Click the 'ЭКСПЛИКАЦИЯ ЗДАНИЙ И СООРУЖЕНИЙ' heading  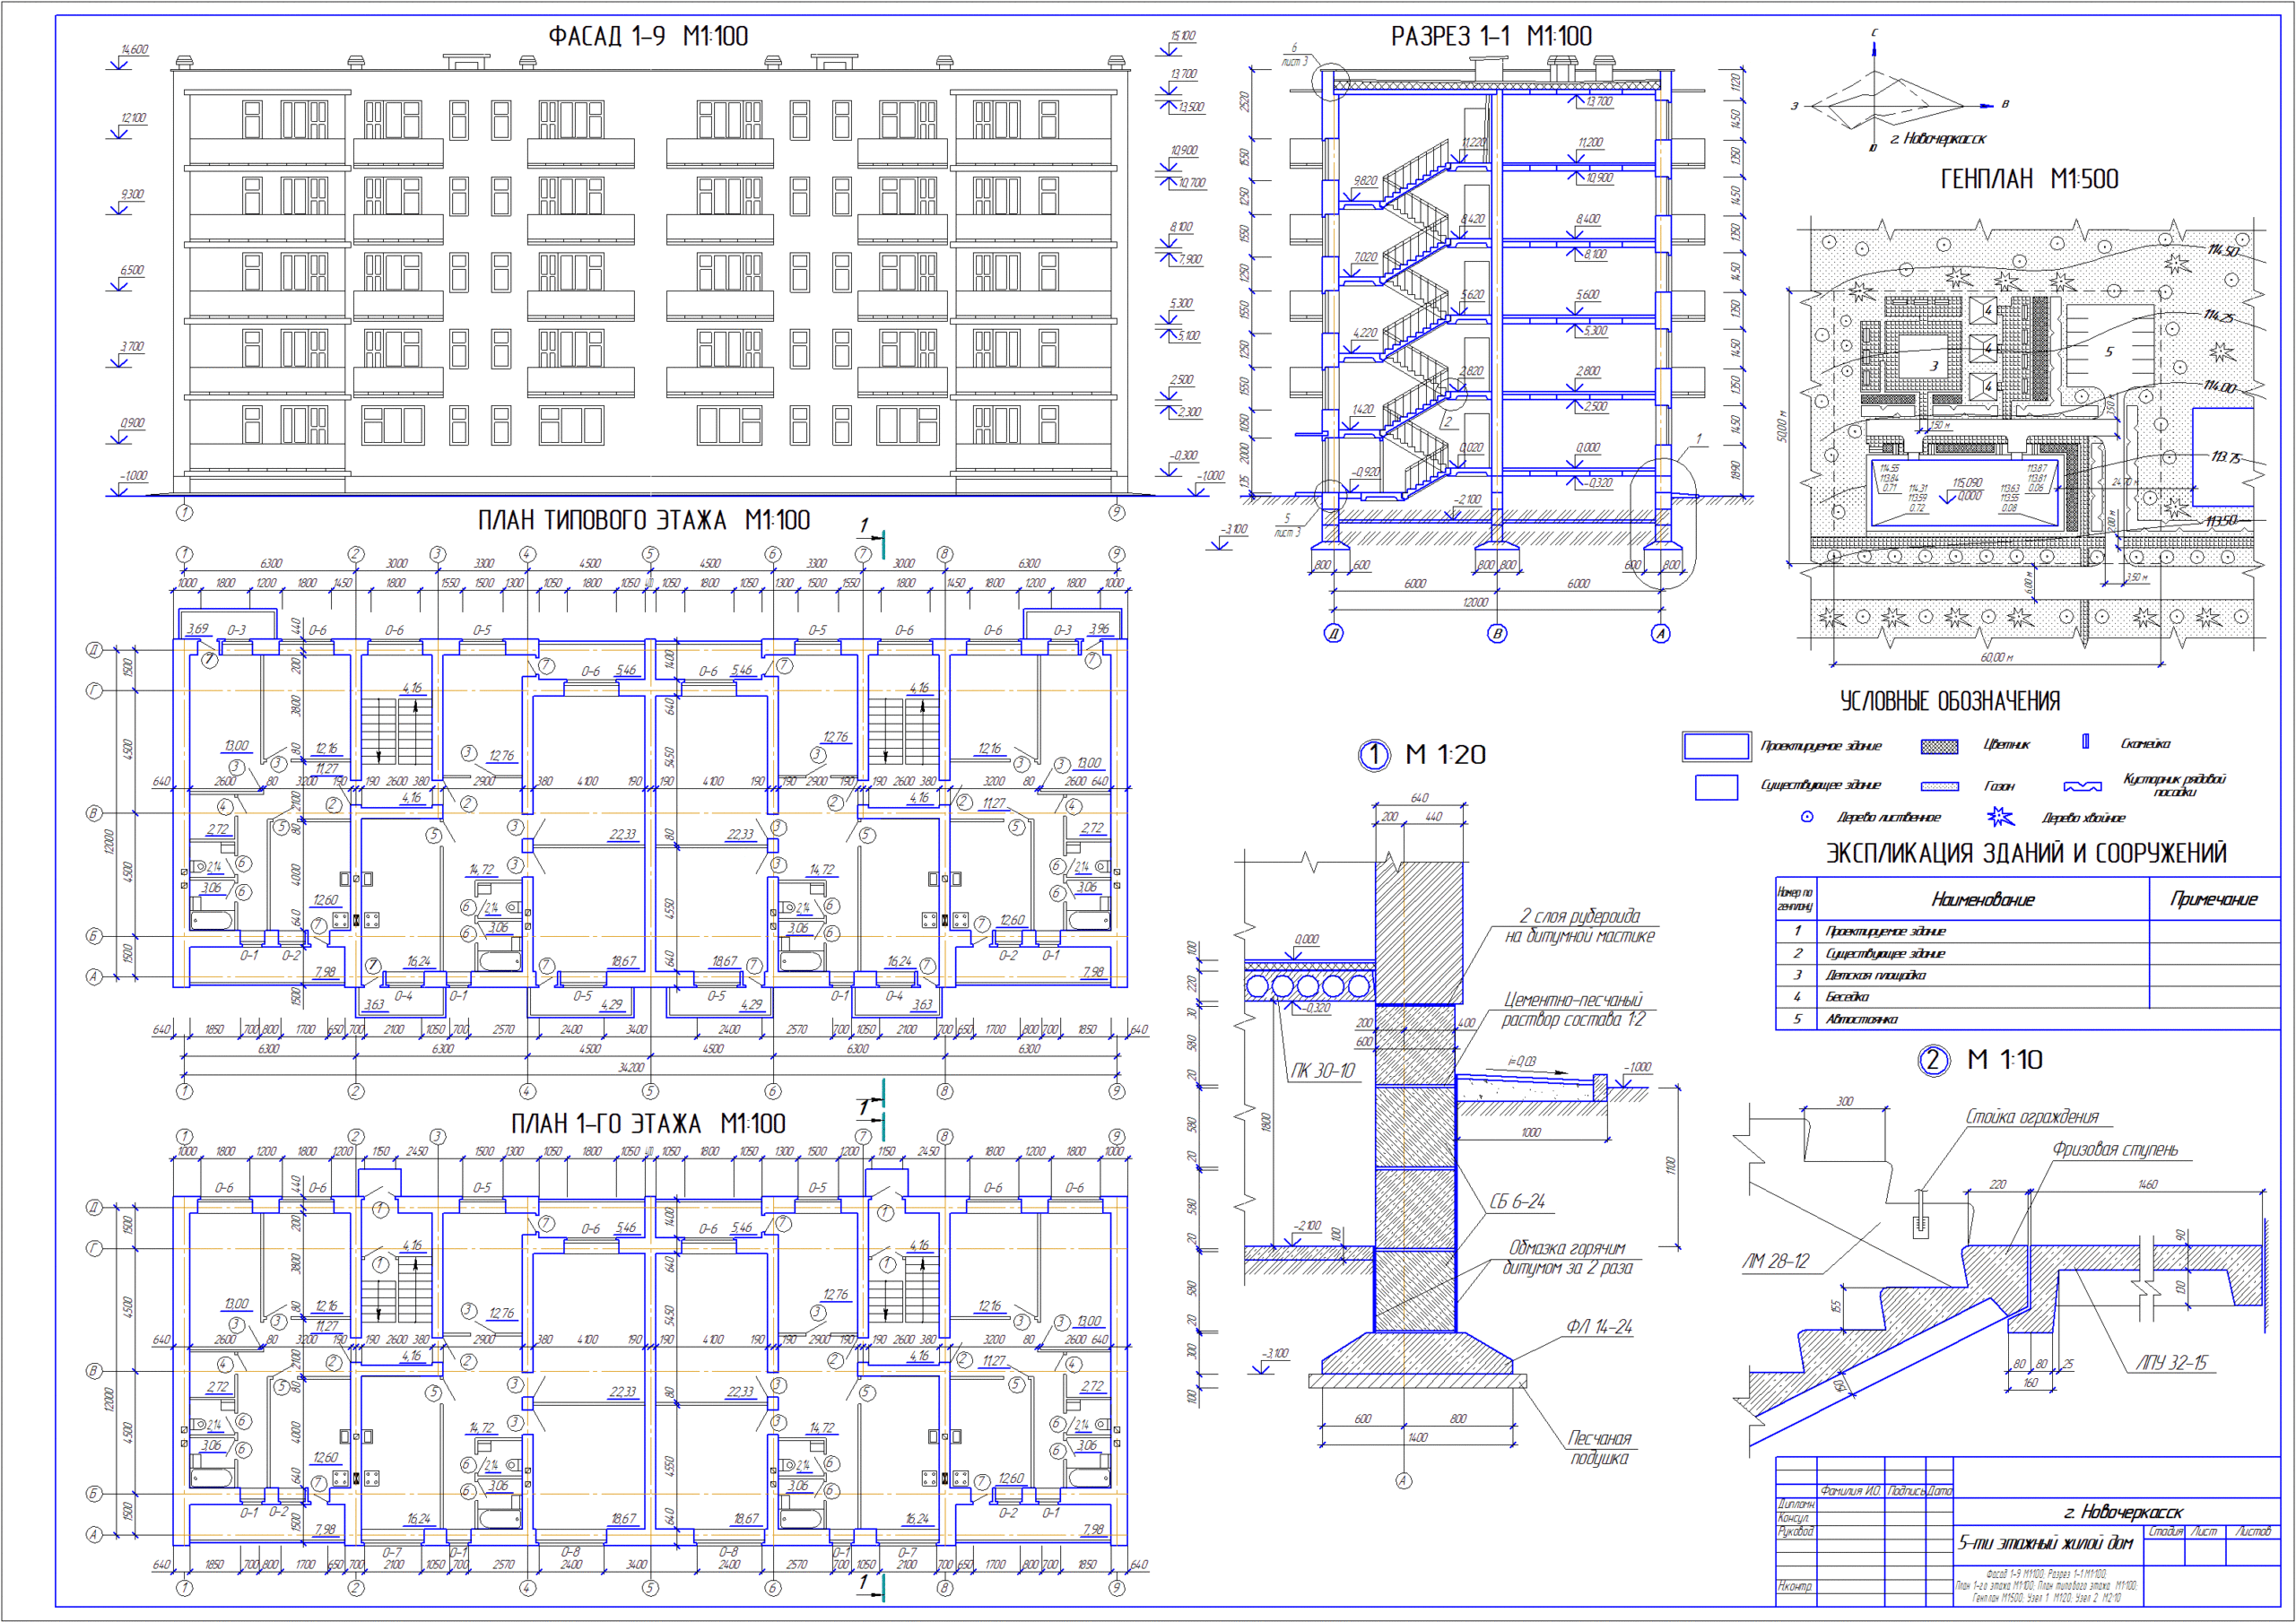[x=2027, y=853]
